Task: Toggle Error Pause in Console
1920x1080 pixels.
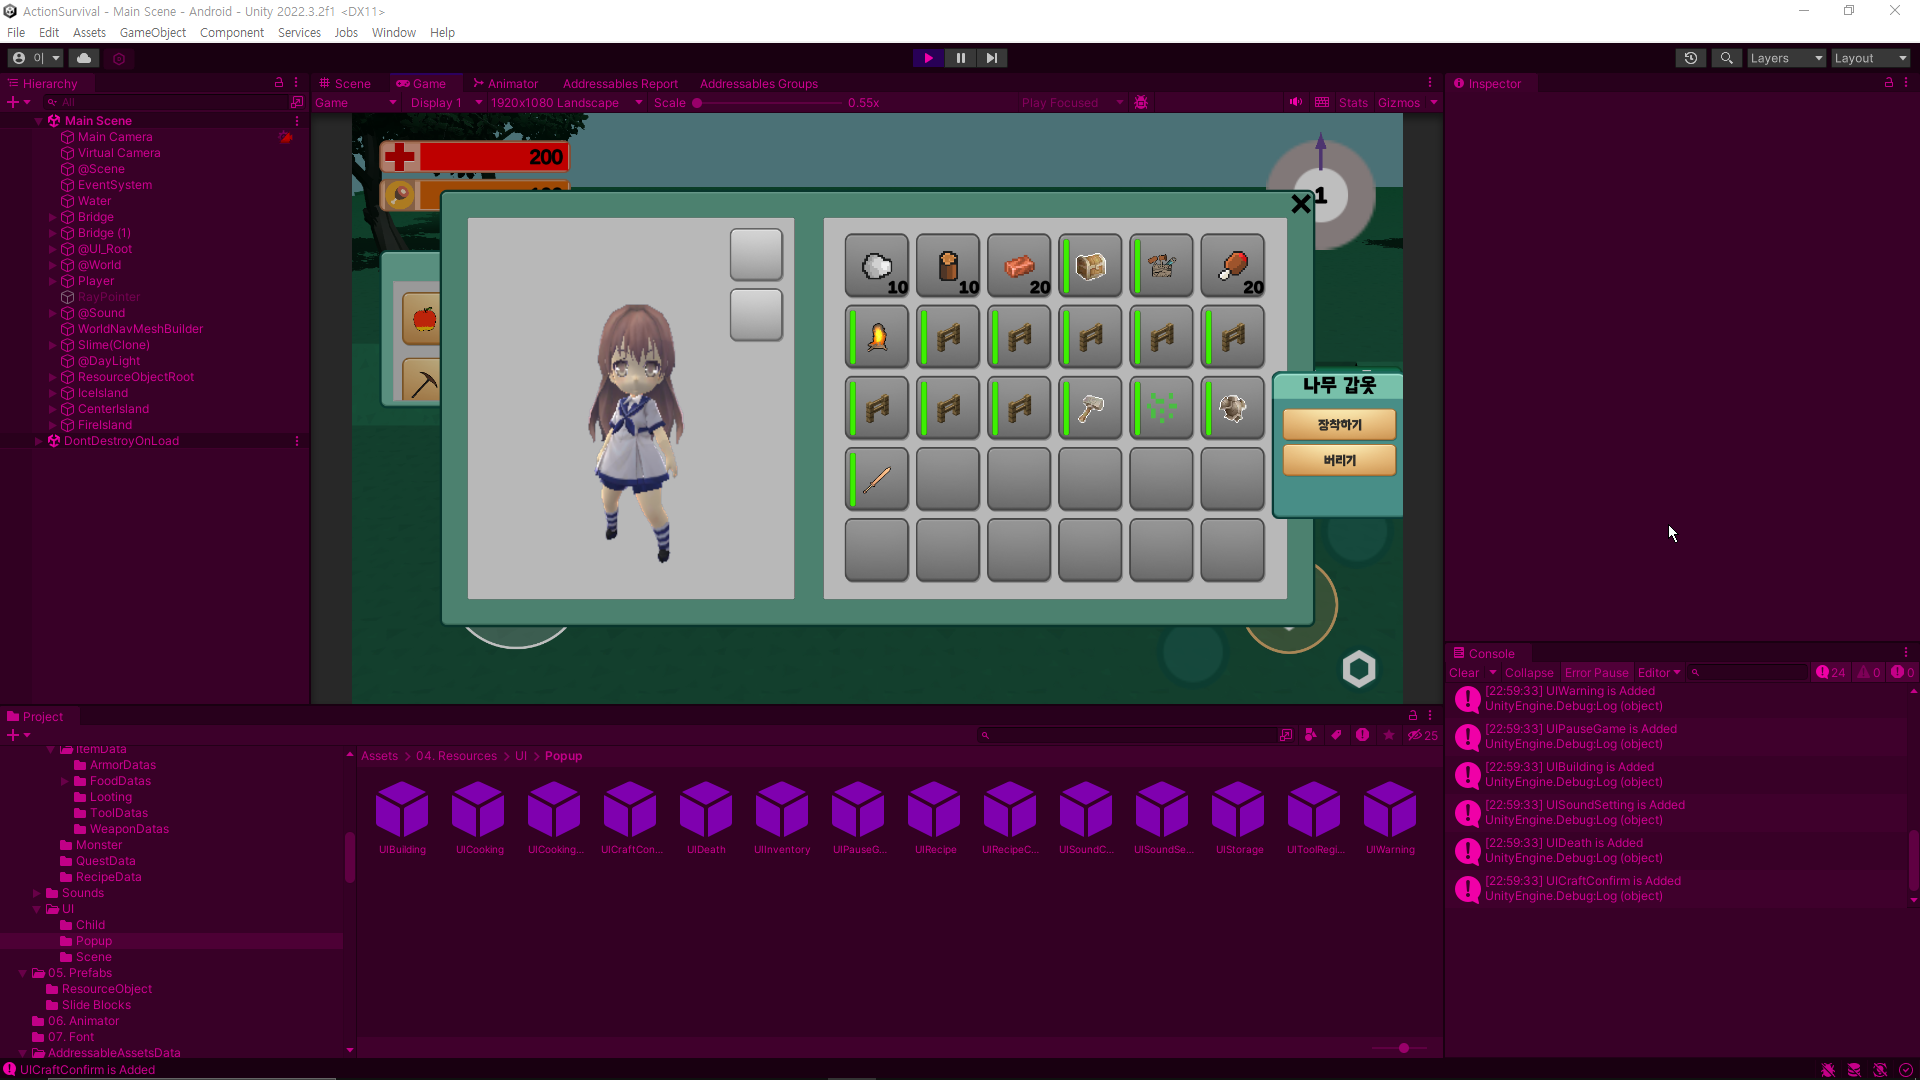Action: 1596,673
